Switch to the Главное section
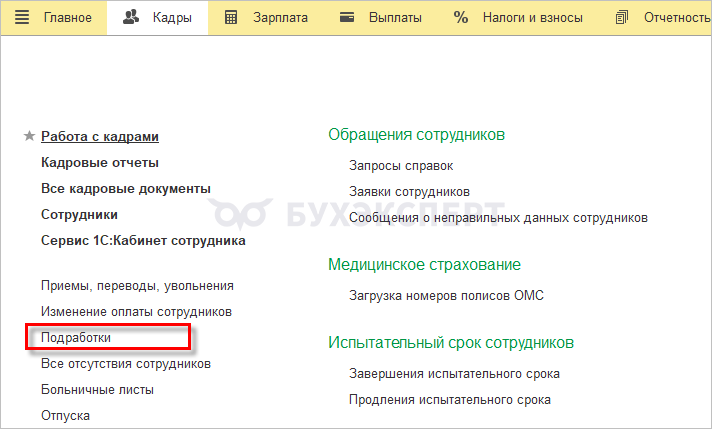Viewport: 712px width, 429px height. point(68,18)
